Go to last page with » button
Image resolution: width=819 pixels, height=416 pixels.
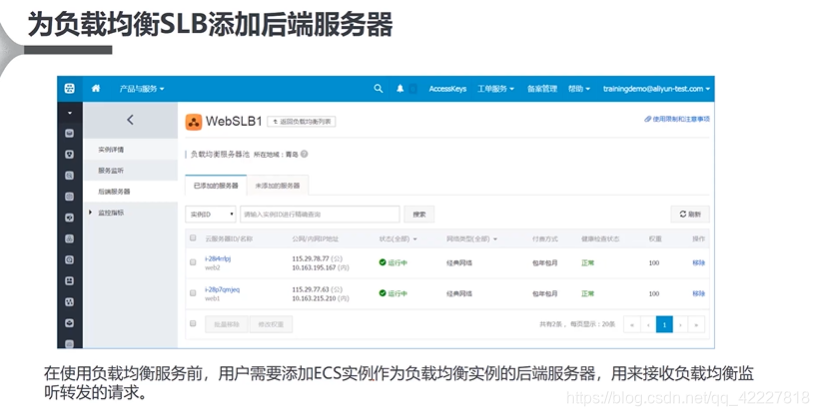pos(696,325)
